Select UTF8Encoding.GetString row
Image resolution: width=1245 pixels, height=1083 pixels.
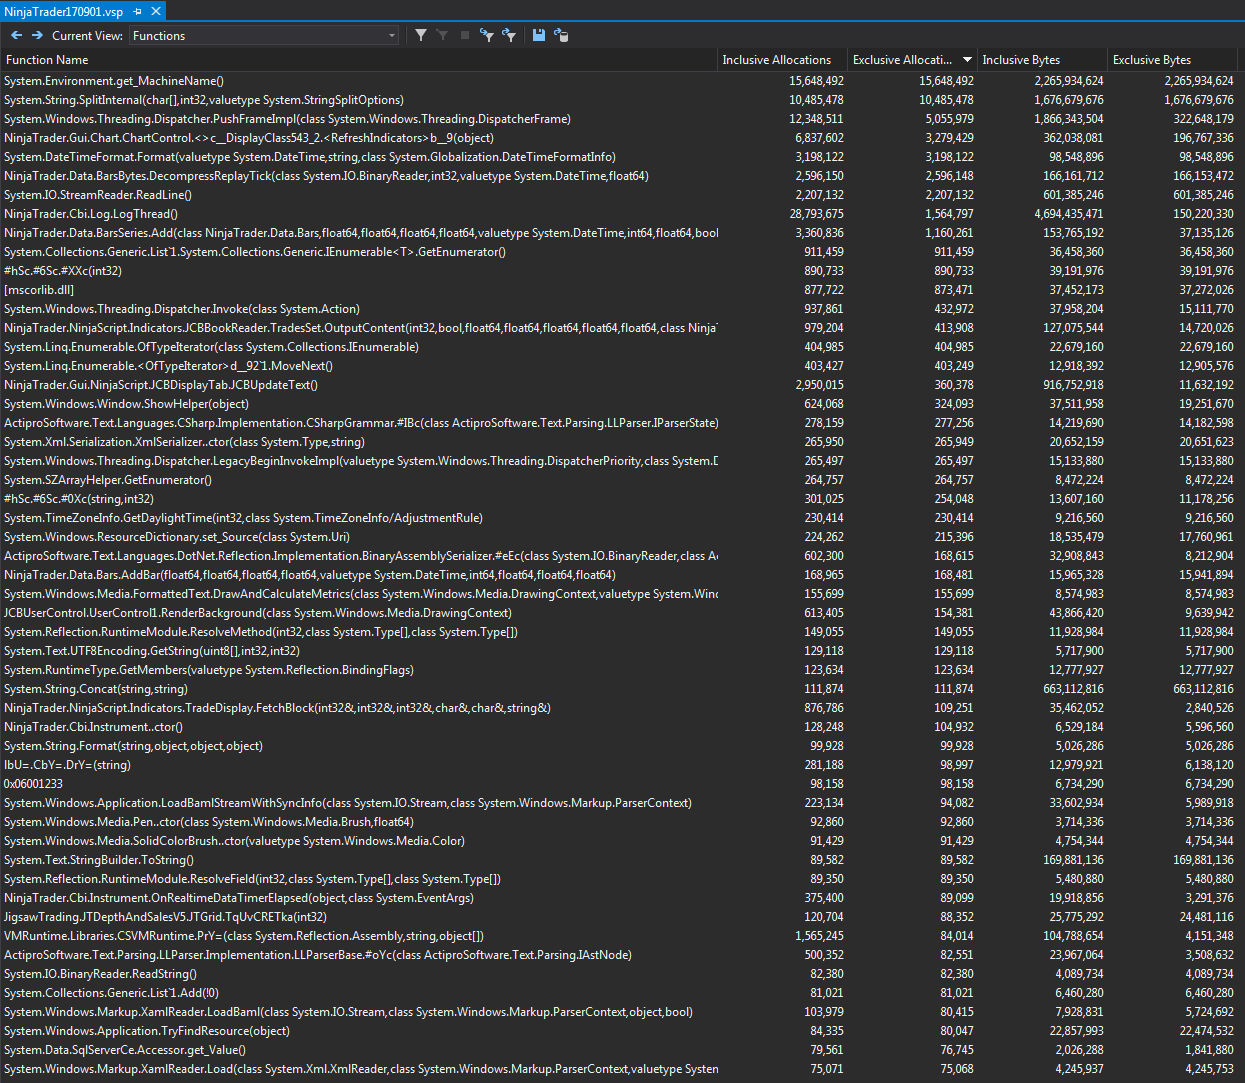click(x=620, y=651)
